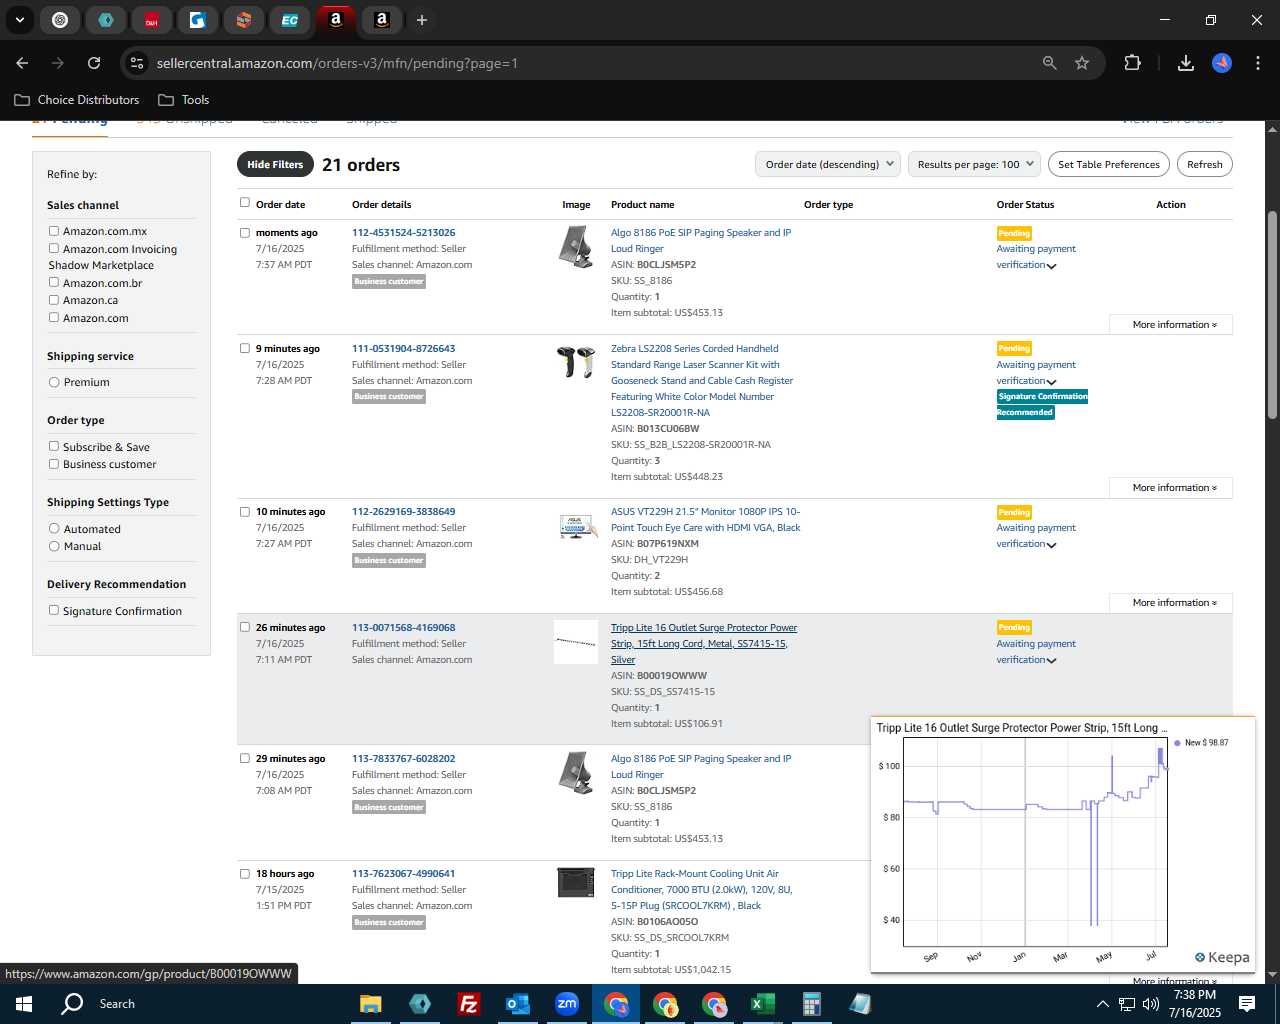This screenshot has height=1024, width=1280.
Task: Open the Tools bookmark folder
Action: (x=184, y=100)
